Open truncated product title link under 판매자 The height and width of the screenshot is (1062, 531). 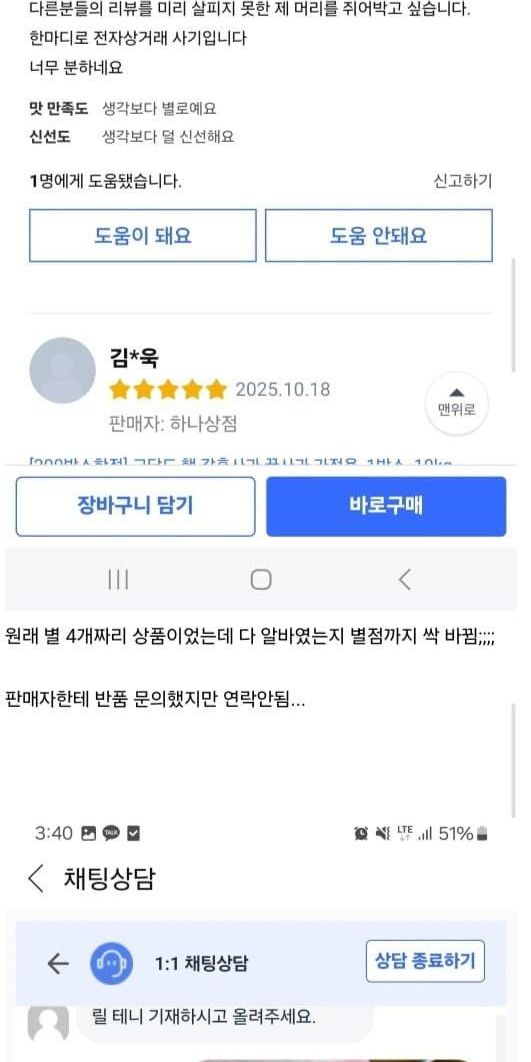tap(240, 461)
